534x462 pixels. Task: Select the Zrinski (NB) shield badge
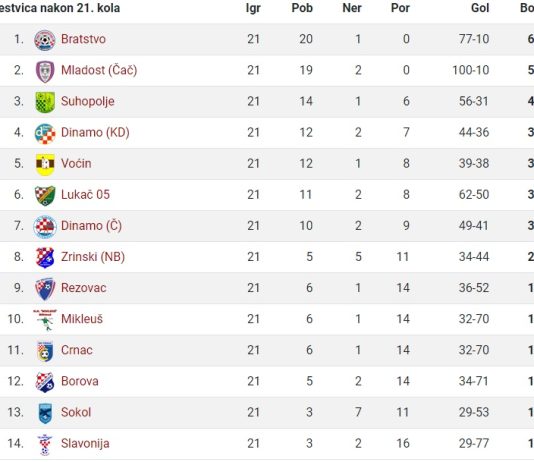click(x=45, y=257)
